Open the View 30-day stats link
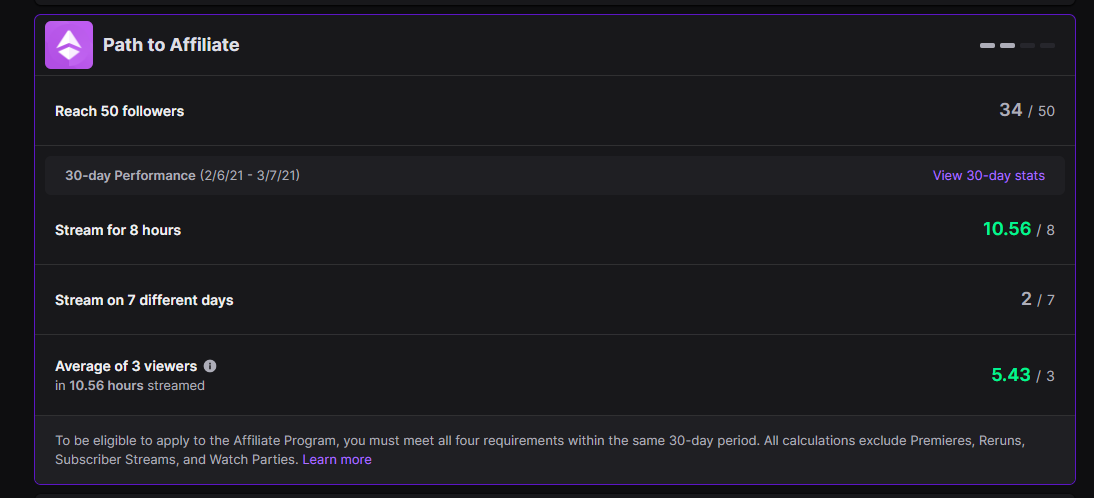 [988, 175]
